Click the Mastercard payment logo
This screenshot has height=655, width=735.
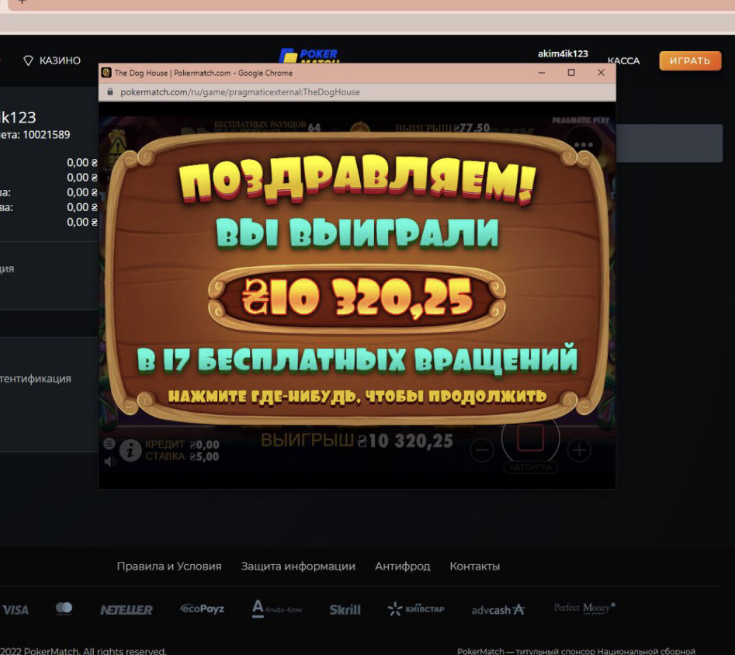click(64, 608)
